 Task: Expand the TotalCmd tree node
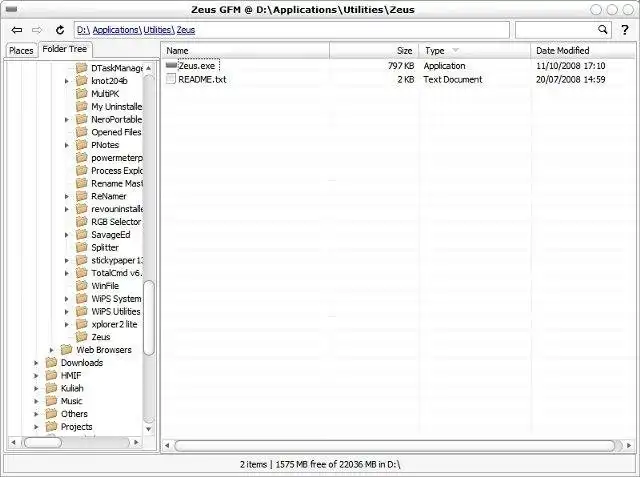67,273
